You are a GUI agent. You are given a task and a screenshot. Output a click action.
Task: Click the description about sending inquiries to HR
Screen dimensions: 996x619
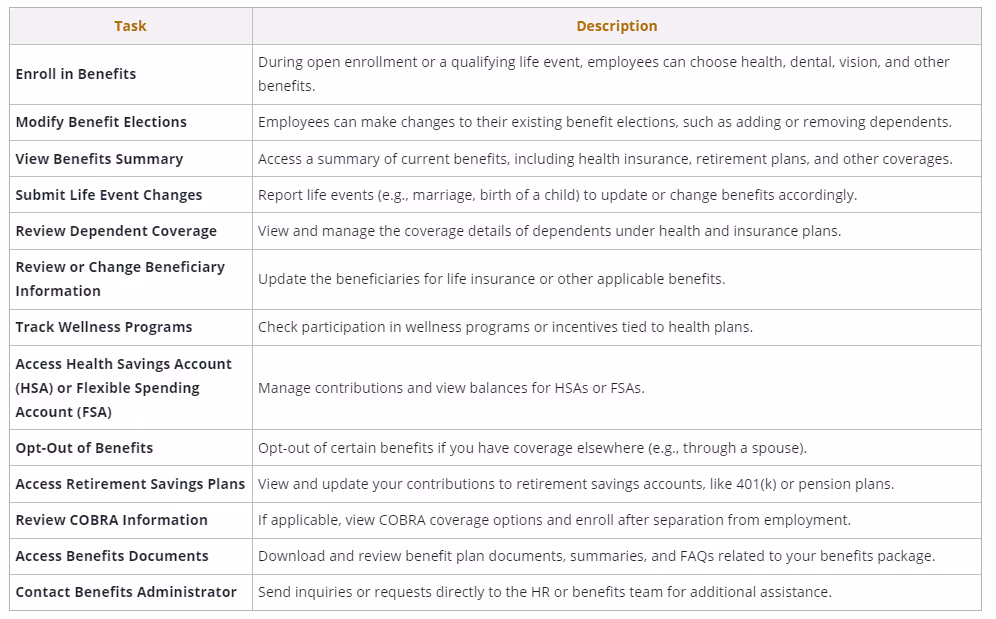point(544,592)
